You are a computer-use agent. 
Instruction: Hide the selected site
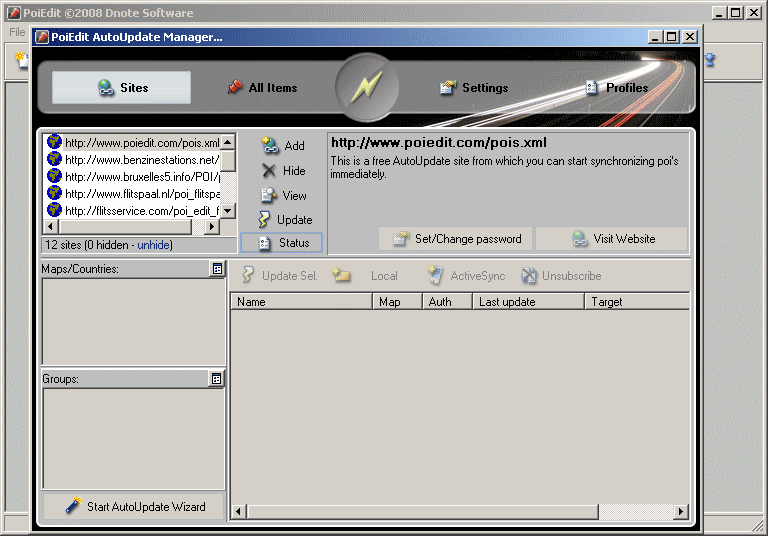pos(283,171)
